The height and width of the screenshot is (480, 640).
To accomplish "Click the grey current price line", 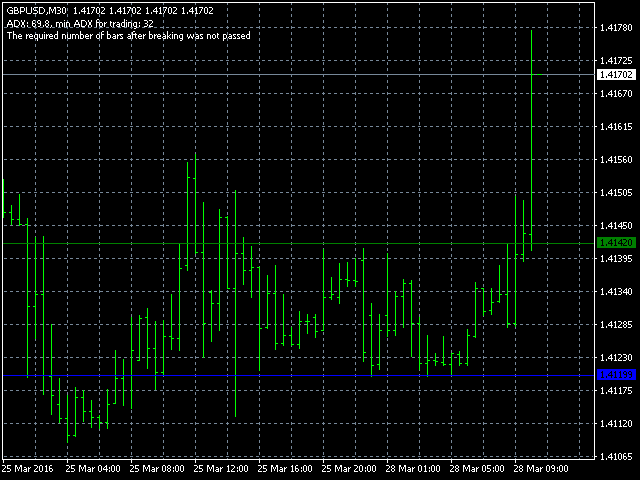I will tap(298, 75).
